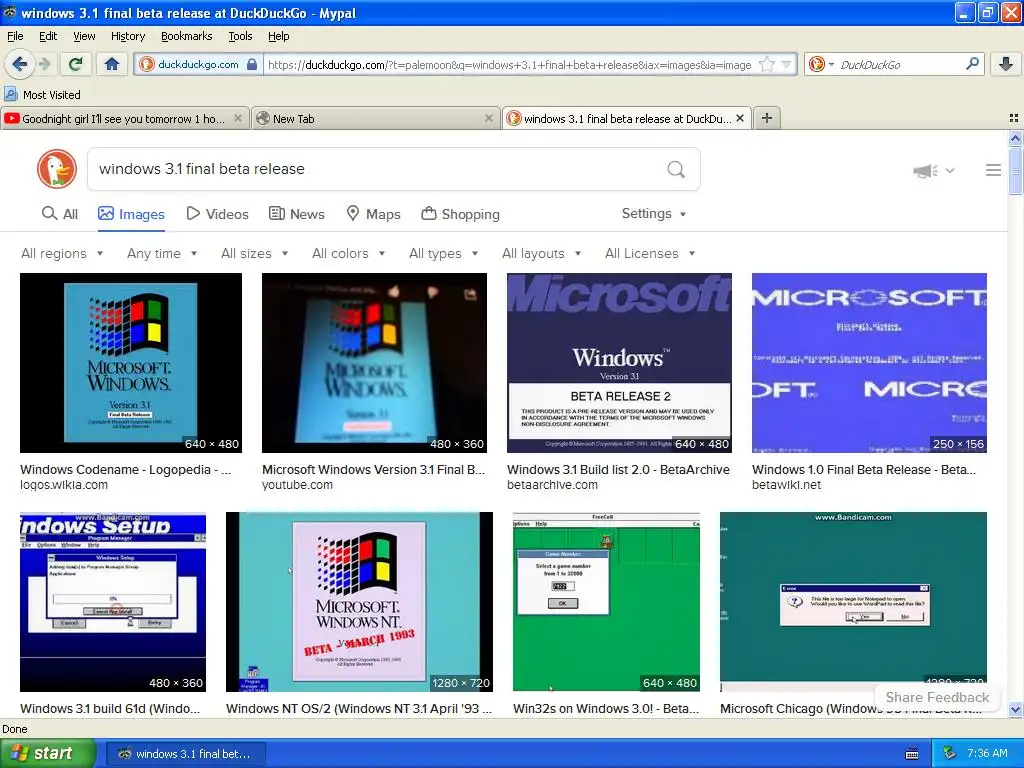Viewport: 1024px width, 768px height.
Task: Open the blurry YouTube Windows 3.1 thumbnail
Action: pyautogui.click(x=374, y=362)
